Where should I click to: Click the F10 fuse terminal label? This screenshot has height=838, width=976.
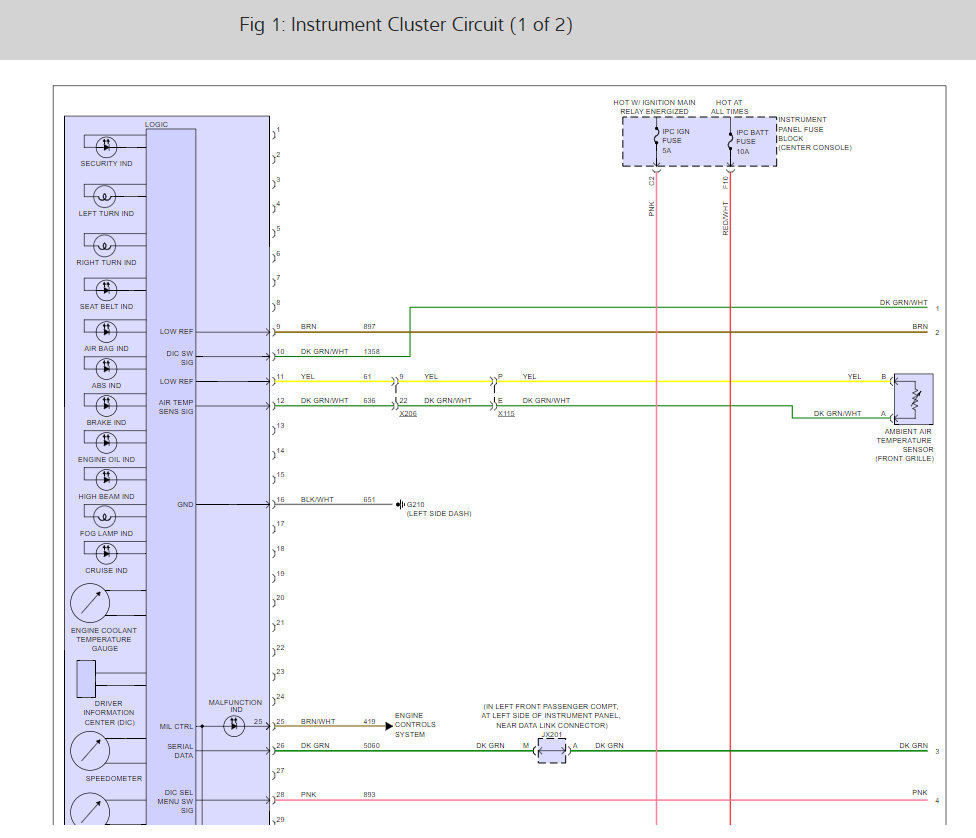(725, 182)
